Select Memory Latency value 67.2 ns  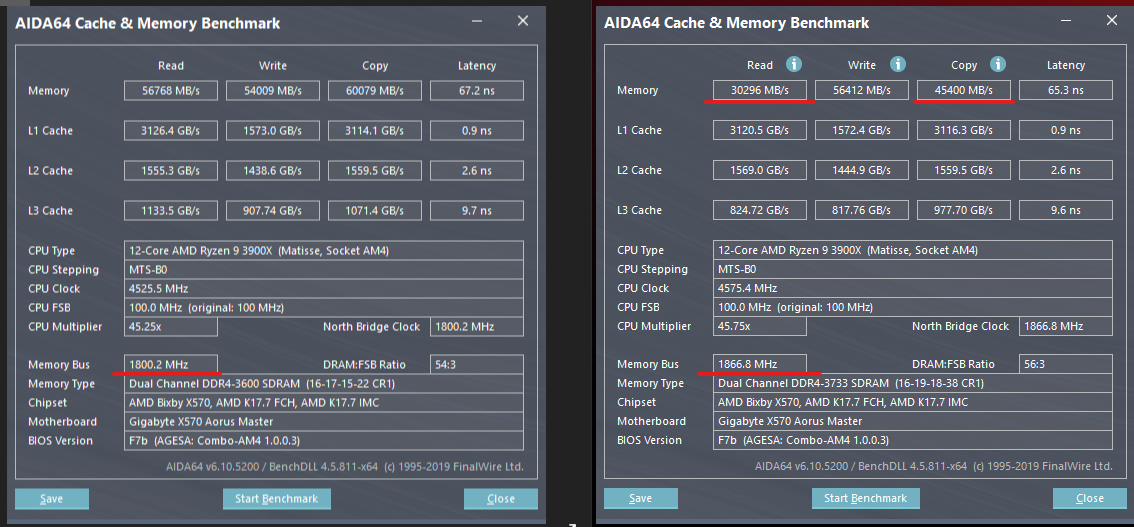pos(477,91)
